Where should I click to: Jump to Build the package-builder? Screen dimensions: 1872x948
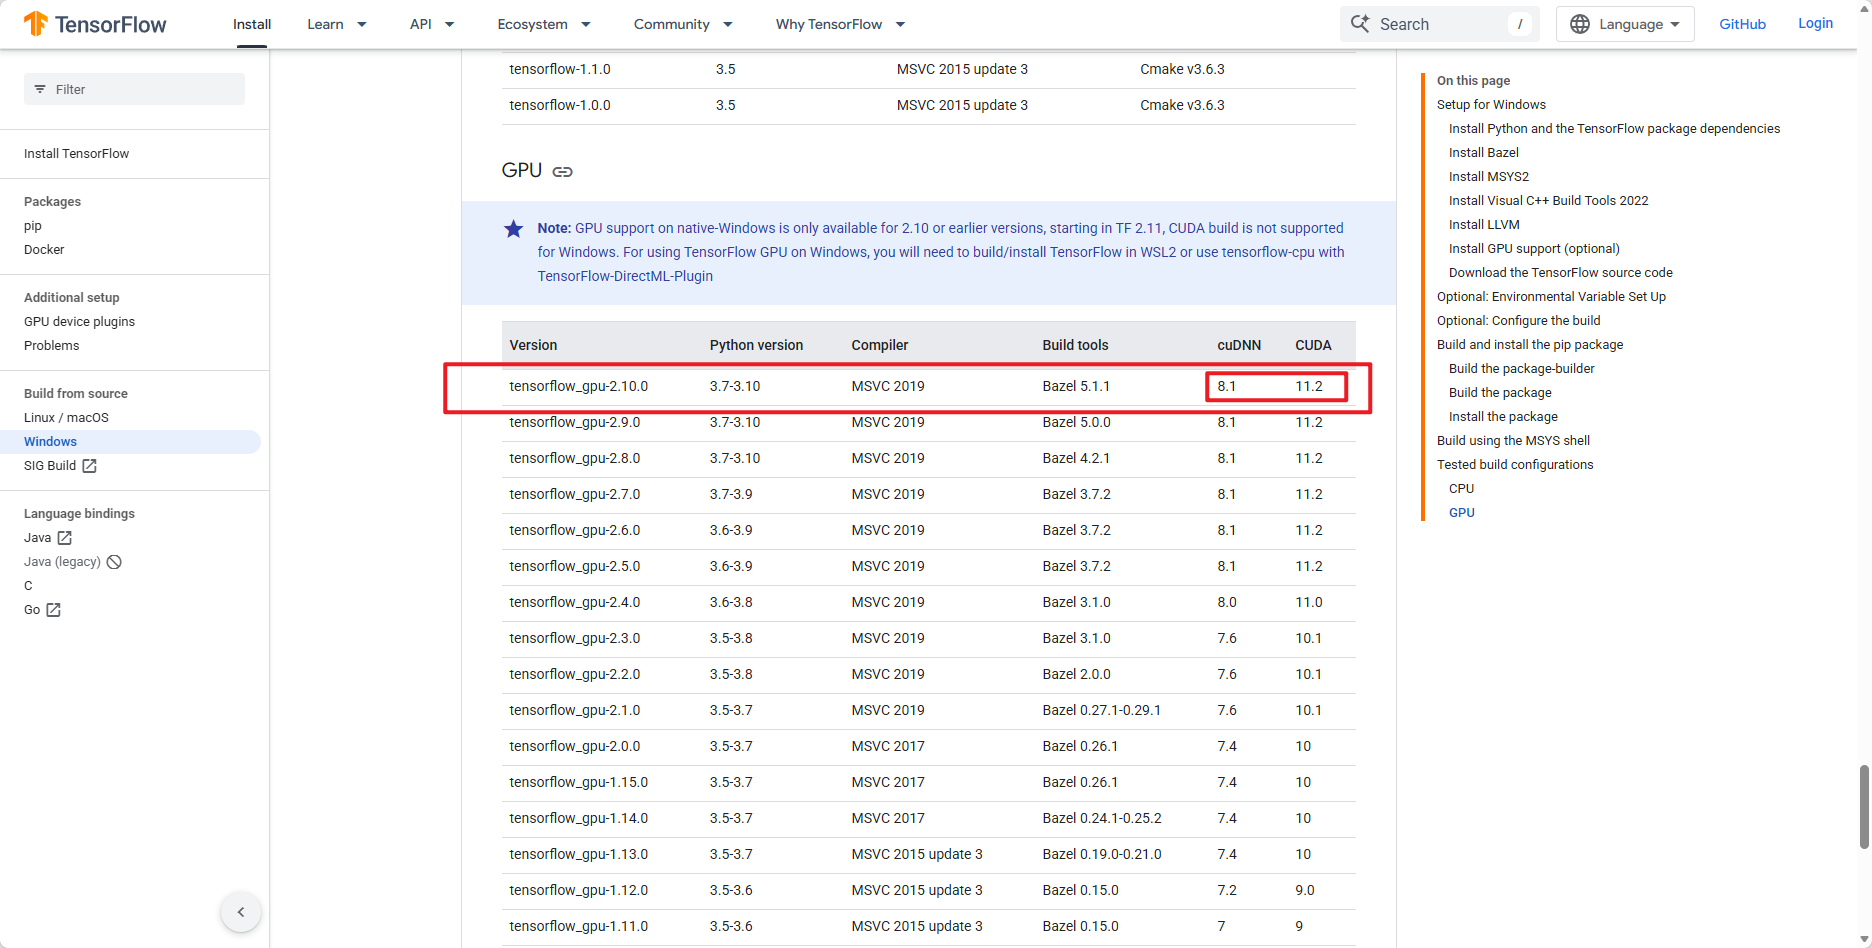(1522, 369)
